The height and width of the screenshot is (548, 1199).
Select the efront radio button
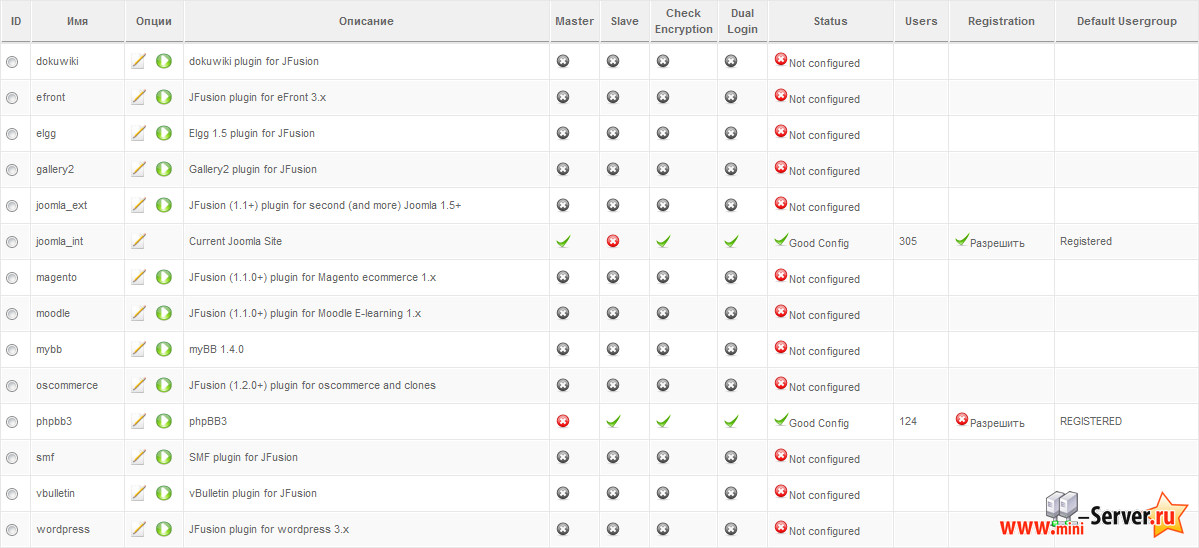coord(12,98)
